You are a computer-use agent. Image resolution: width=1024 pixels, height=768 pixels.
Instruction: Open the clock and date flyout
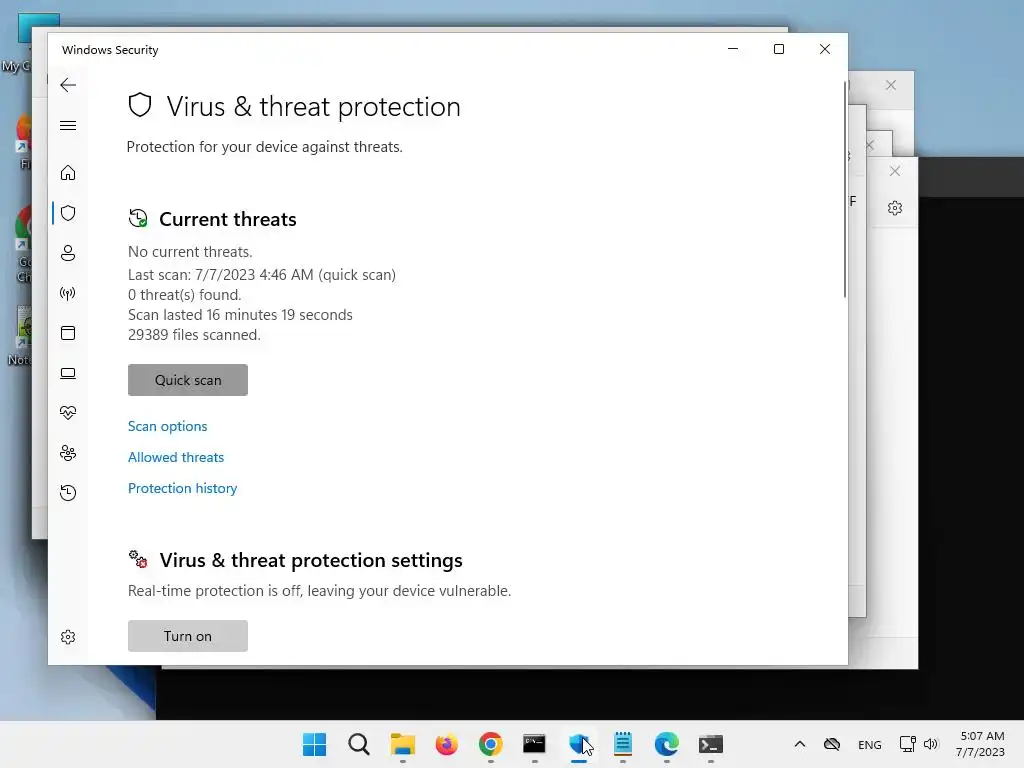pos(981,744)
